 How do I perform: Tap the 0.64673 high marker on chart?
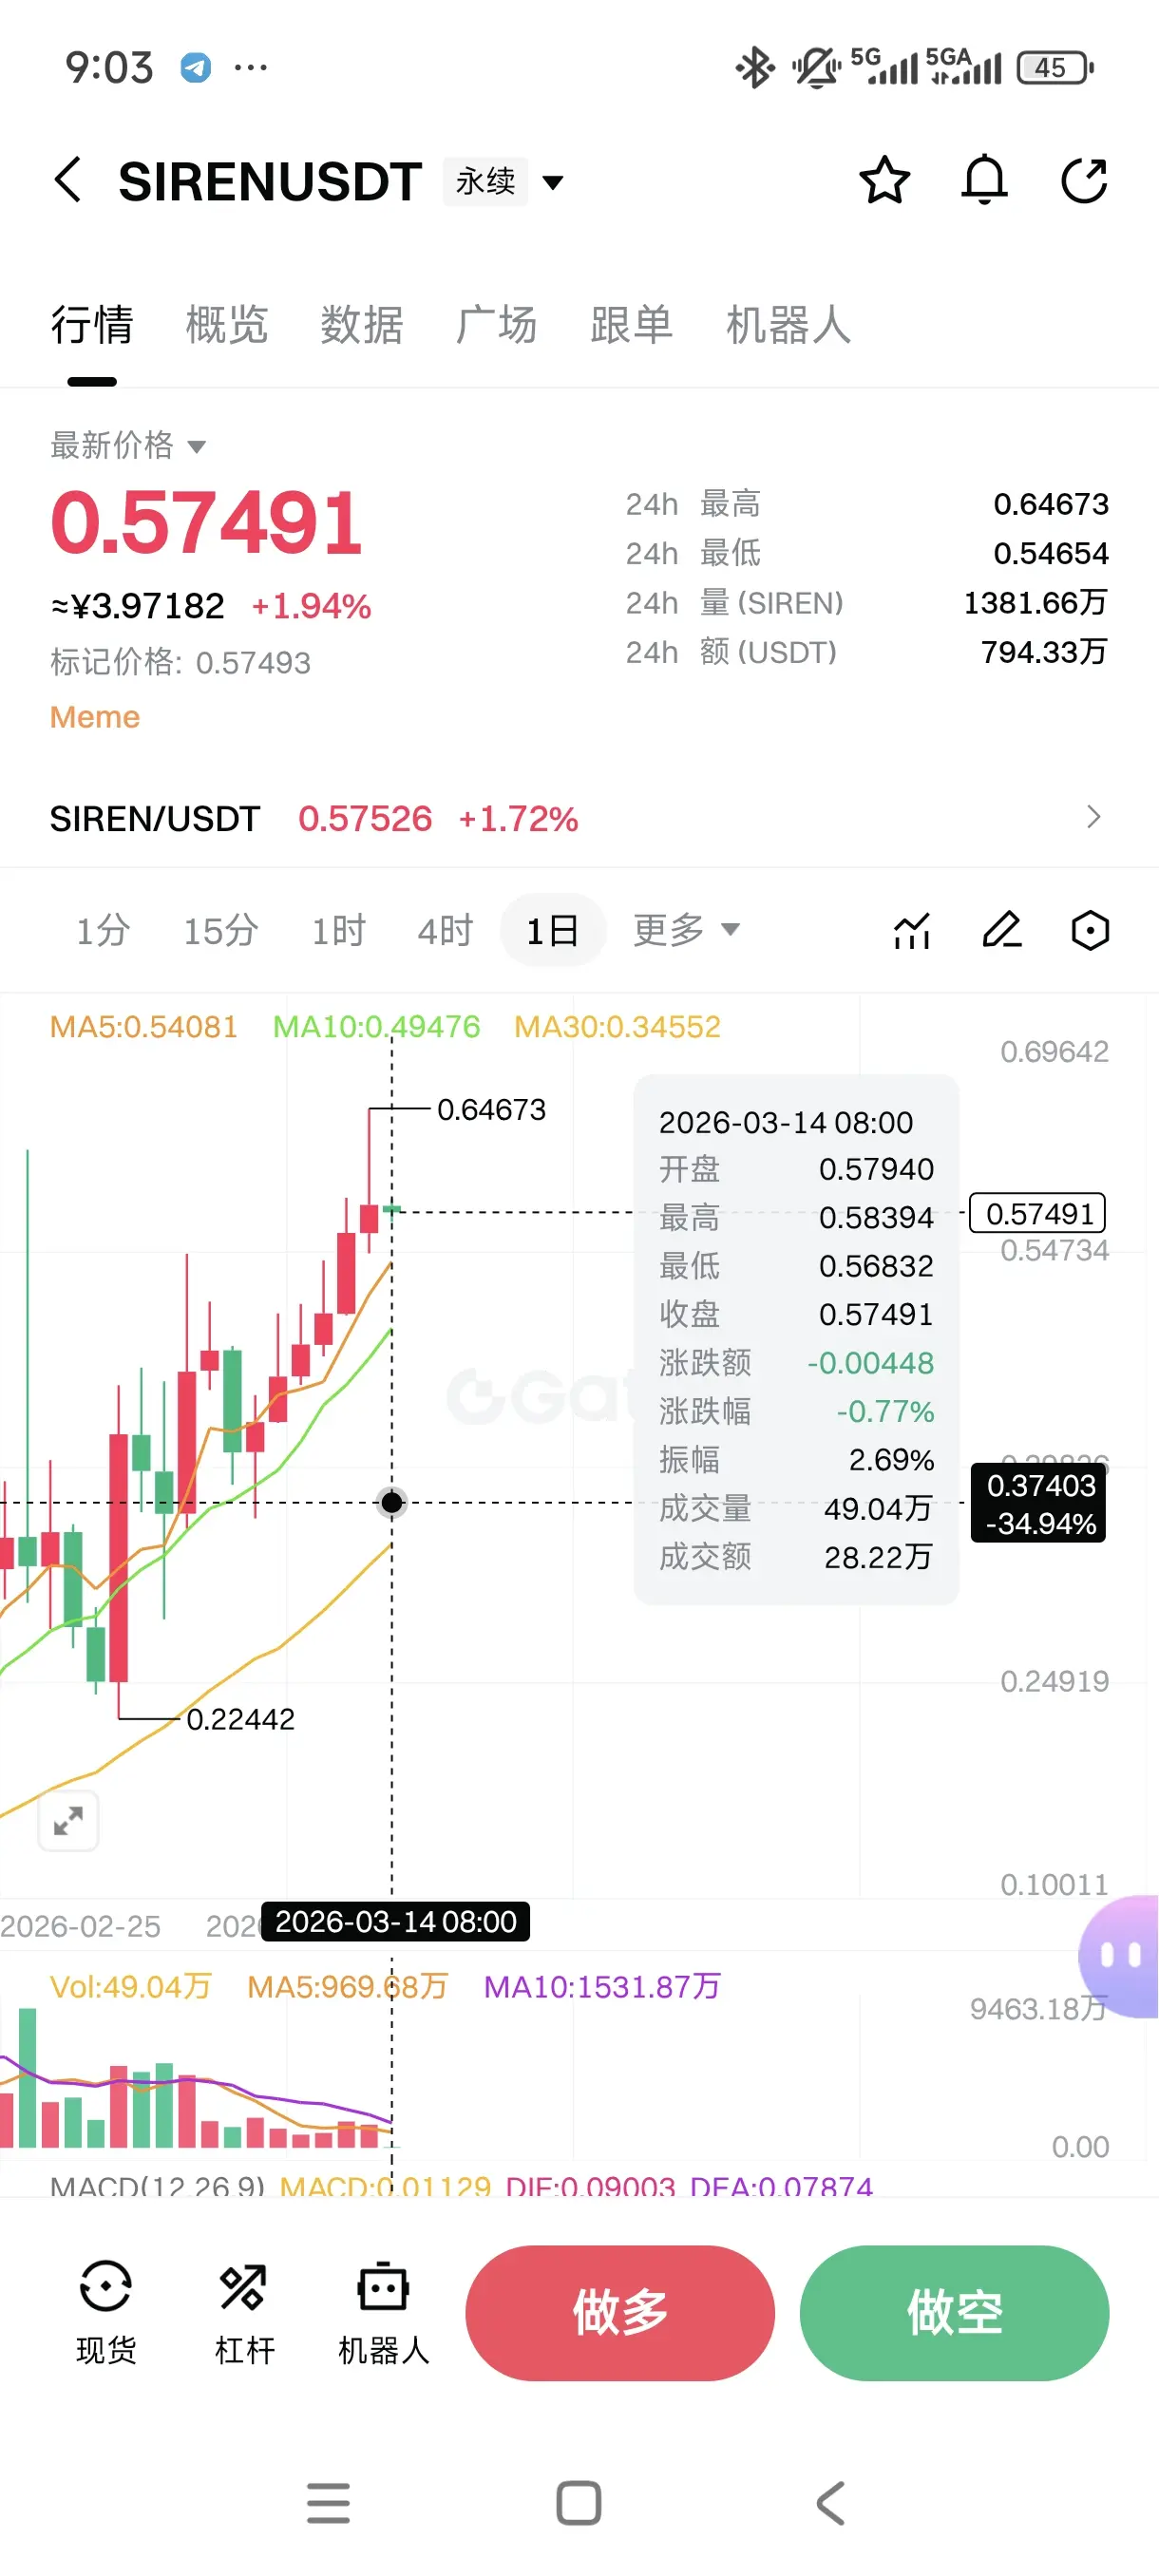click(x=491, y=1109)
